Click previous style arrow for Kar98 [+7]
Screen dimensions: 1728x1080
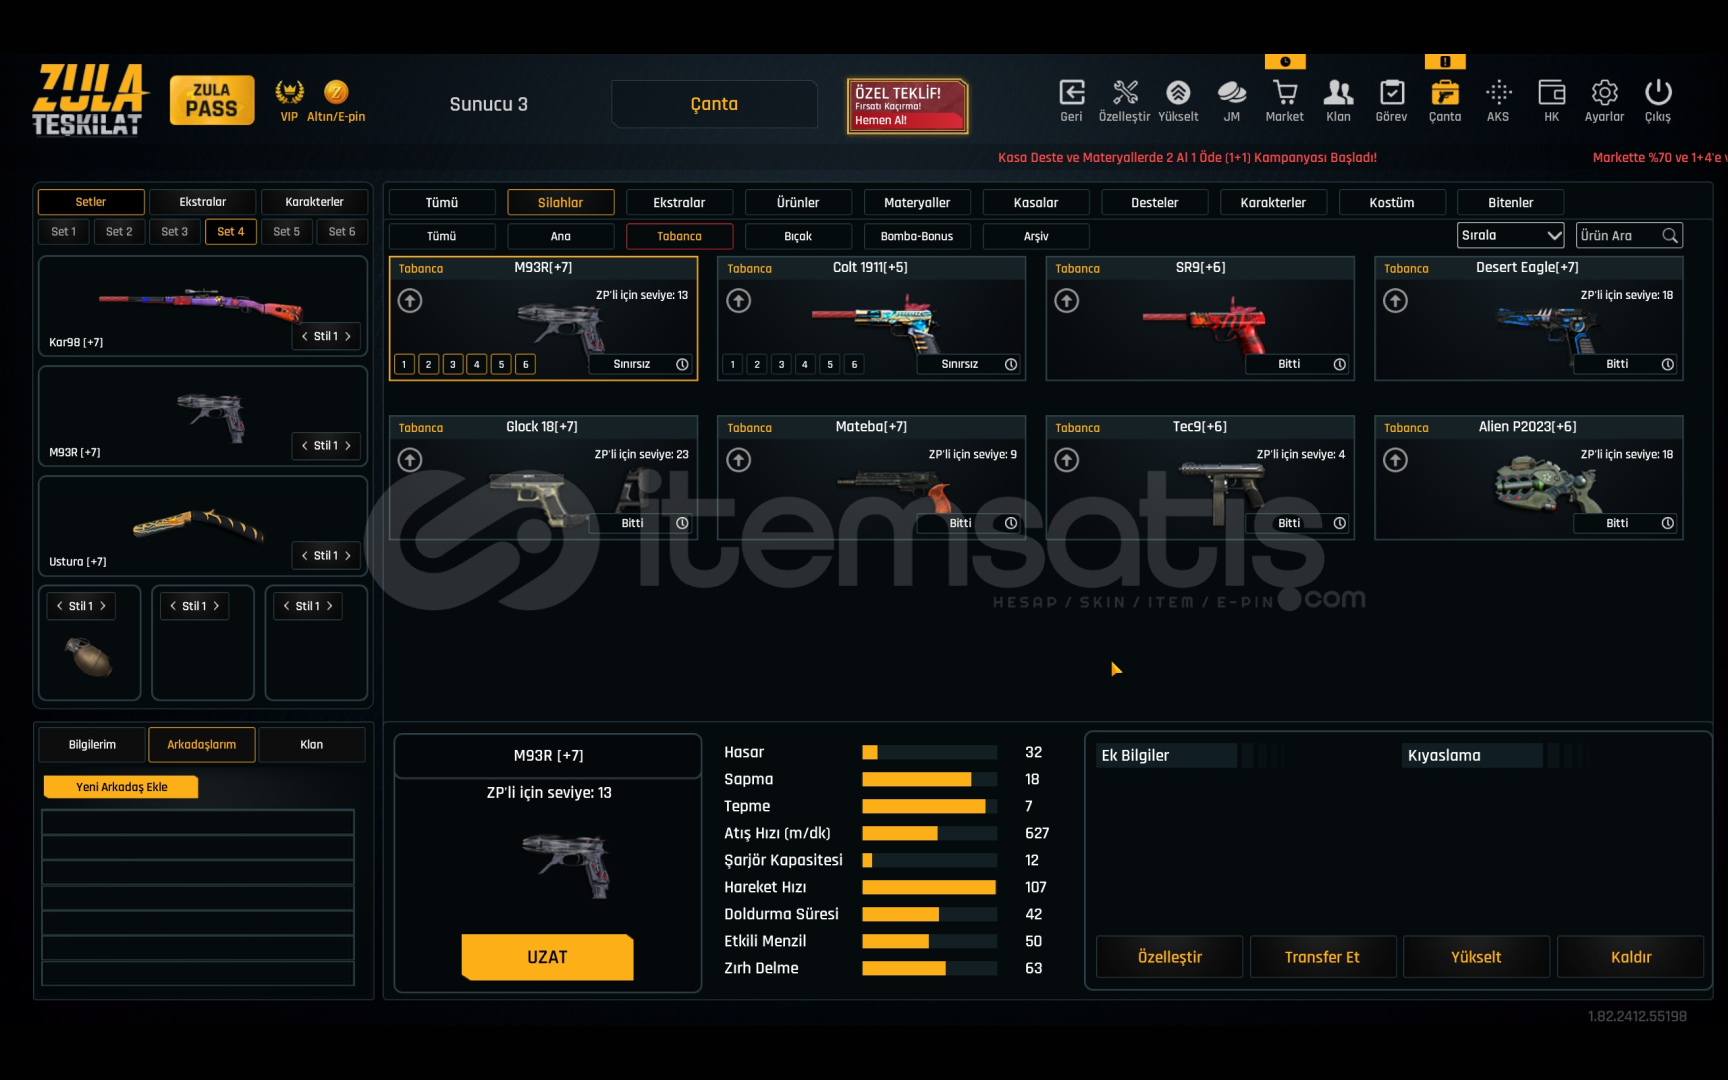click(305, 336)
